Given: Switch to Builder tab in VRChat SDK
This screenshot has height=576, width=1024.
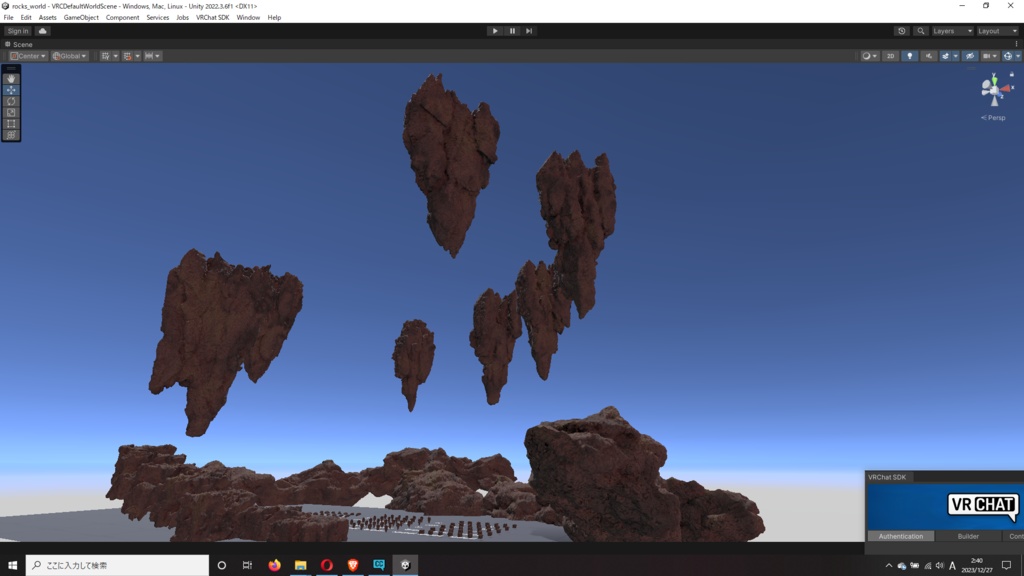Looking at the screenshot, I should pos(968,536).
